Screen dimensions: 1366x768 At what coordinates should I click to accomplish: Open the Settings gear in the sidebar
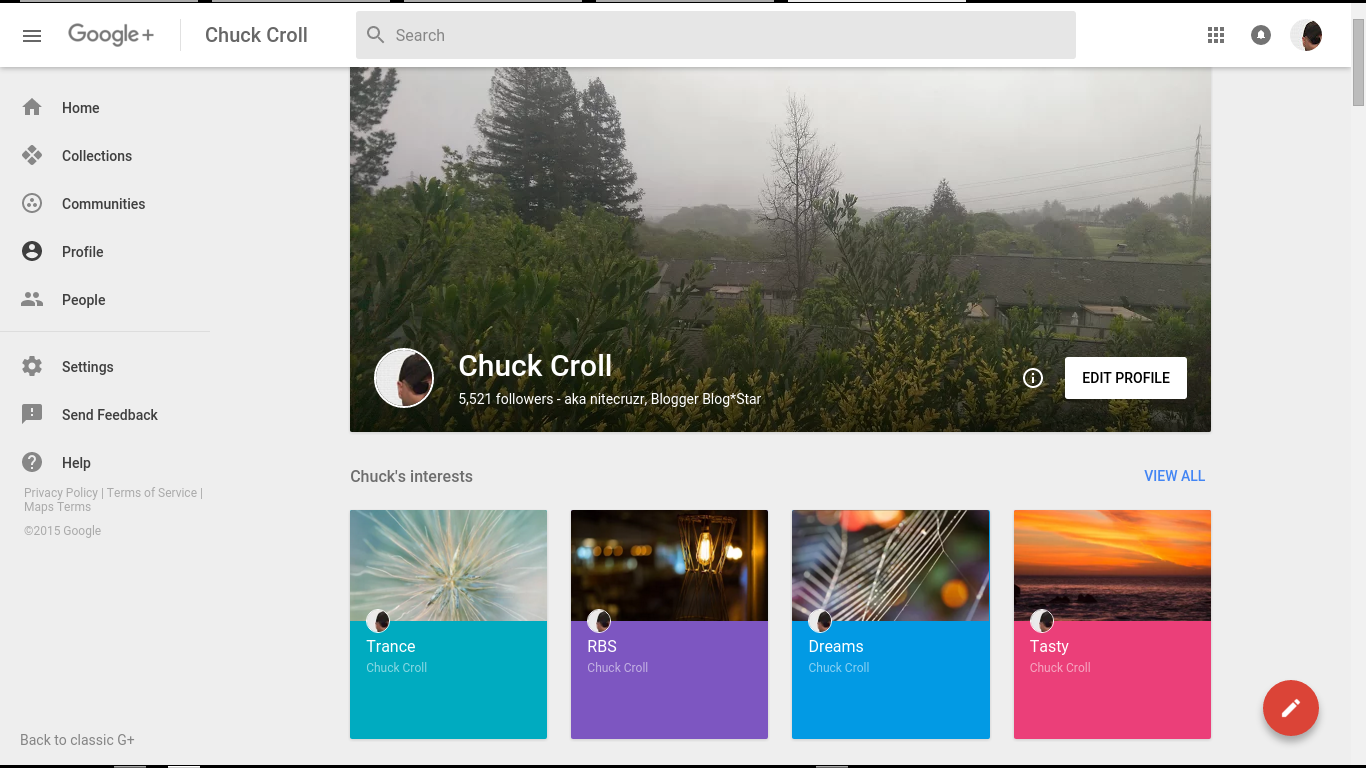(87, 366)
